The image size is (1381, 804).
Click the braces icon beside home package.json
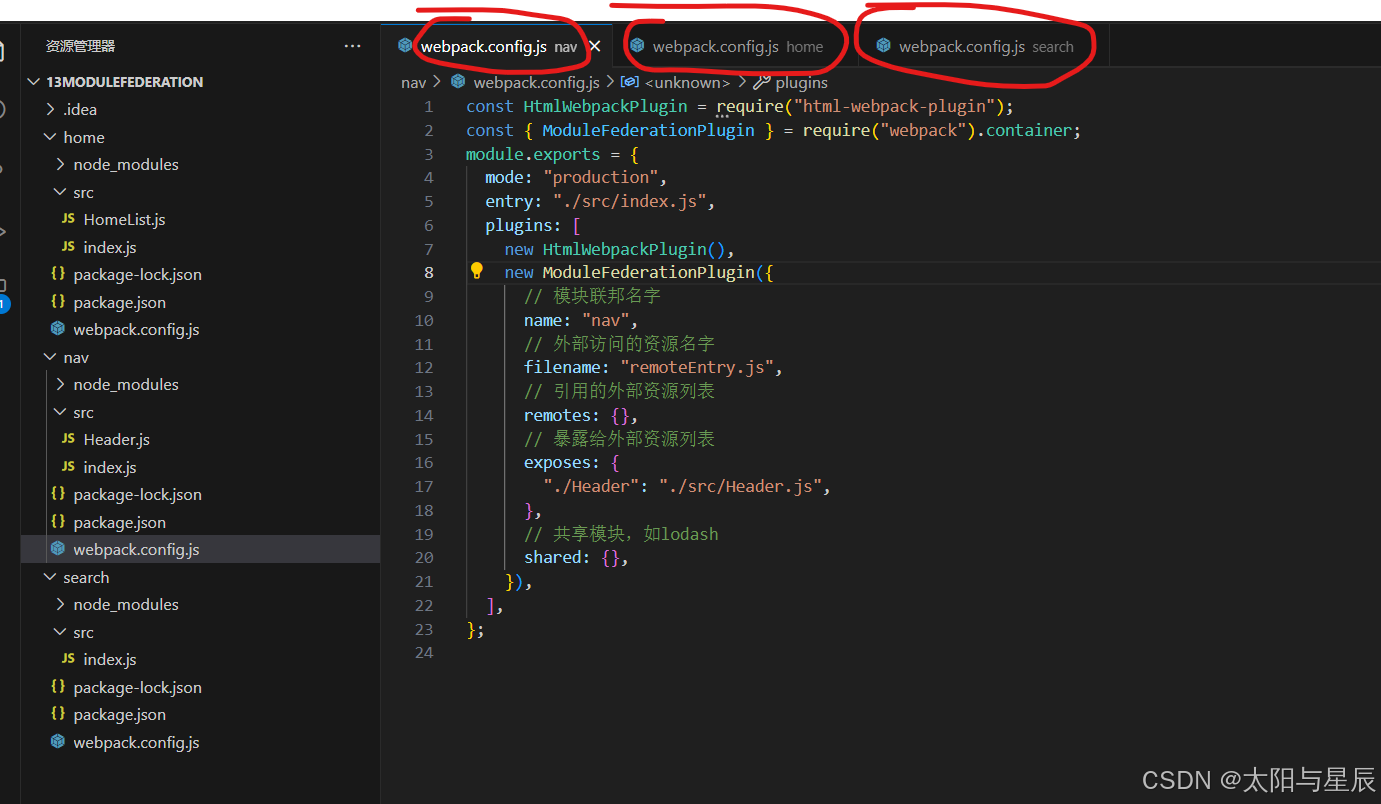coord(58,301)
